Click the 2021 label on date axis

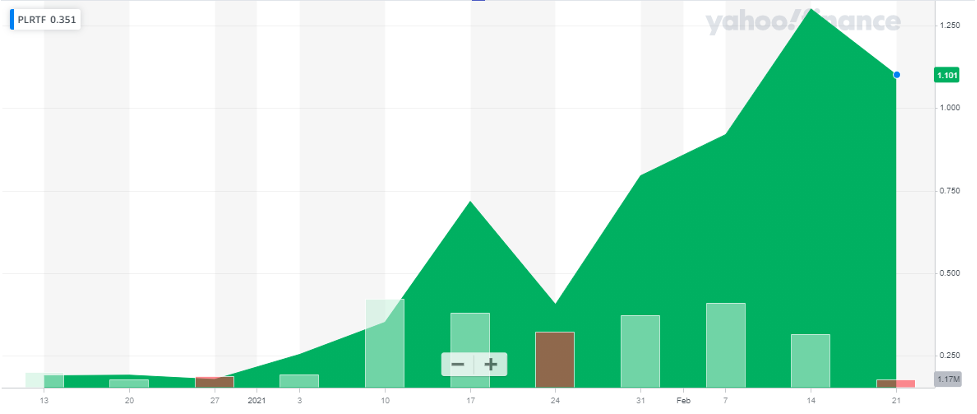257,400
